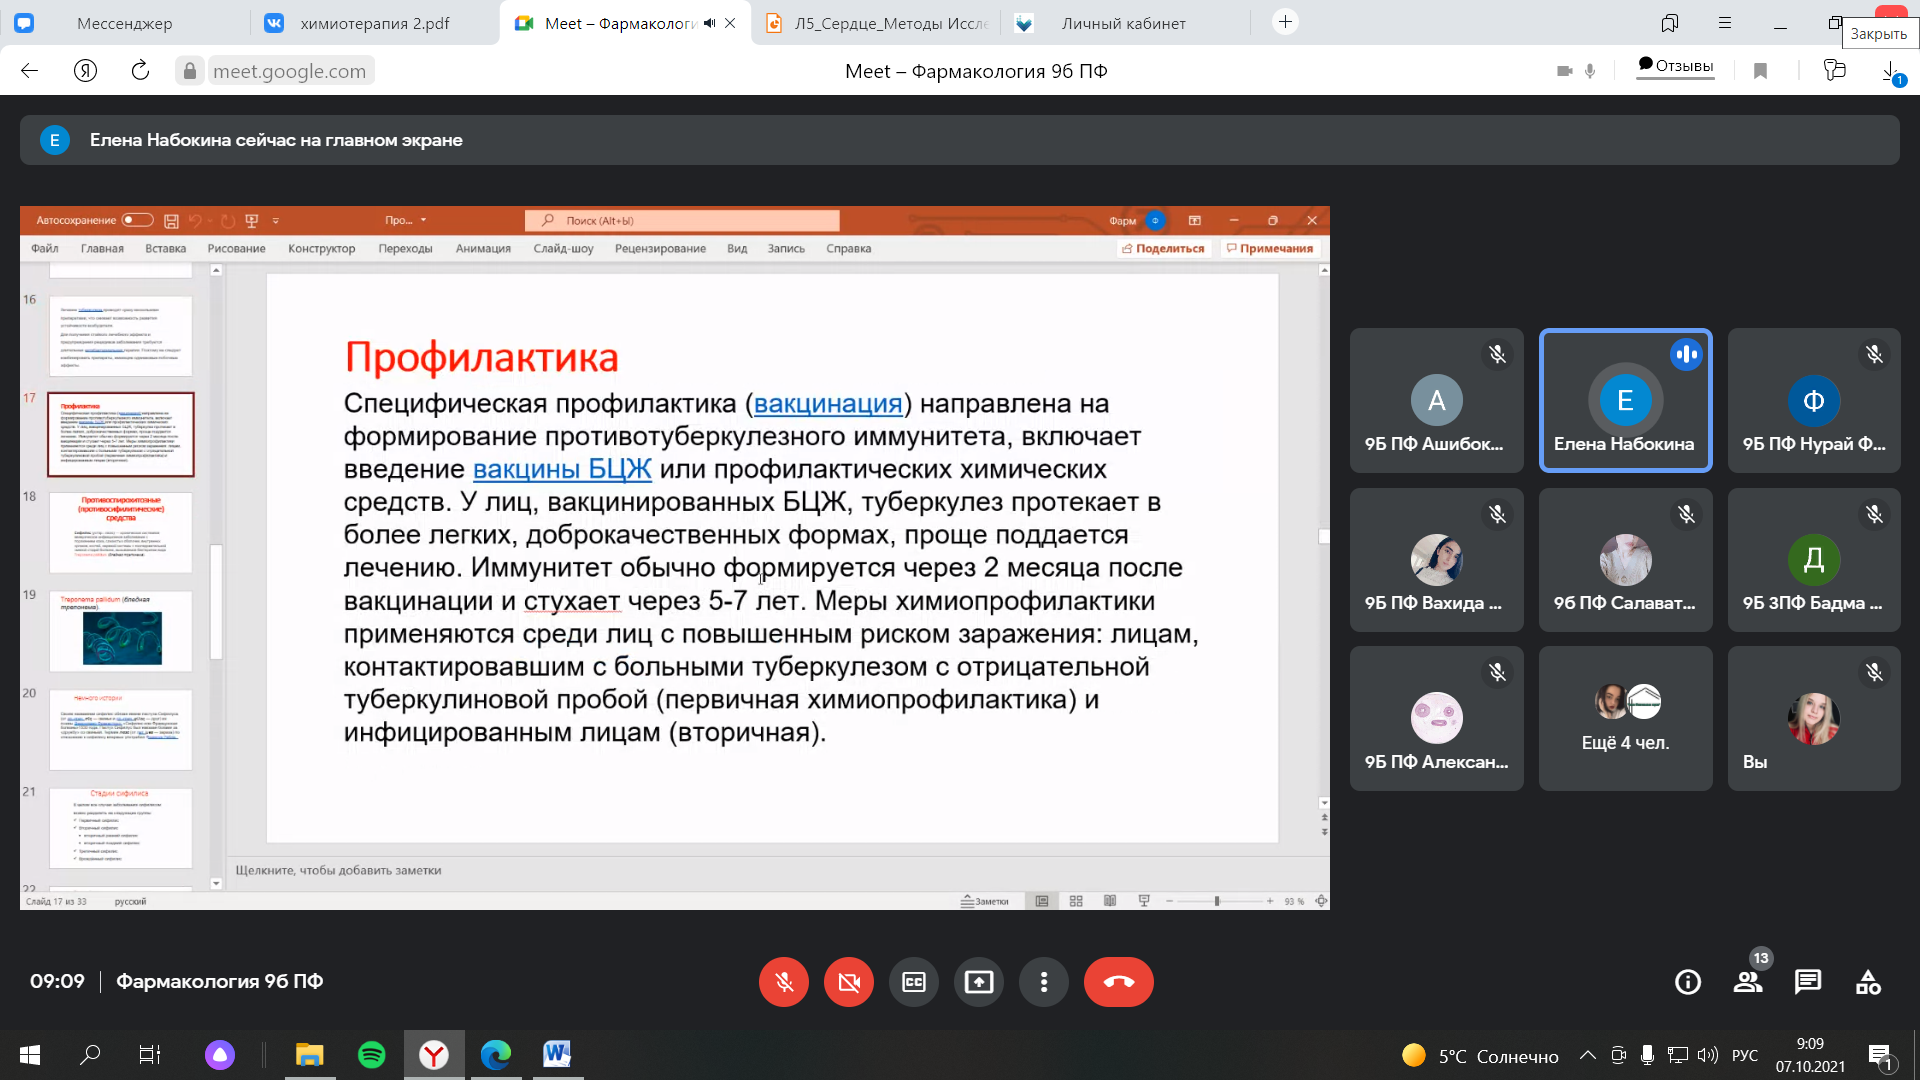Click the present screen button
Image resolution: width=1920 pixels, height=1080 pixels.
(979, 982)
